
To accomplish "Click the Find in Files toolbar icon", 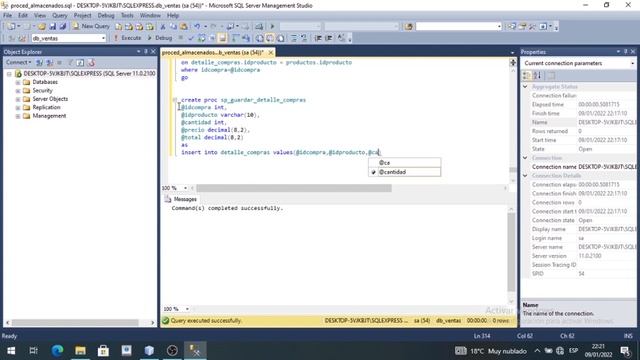I will 409,27.
